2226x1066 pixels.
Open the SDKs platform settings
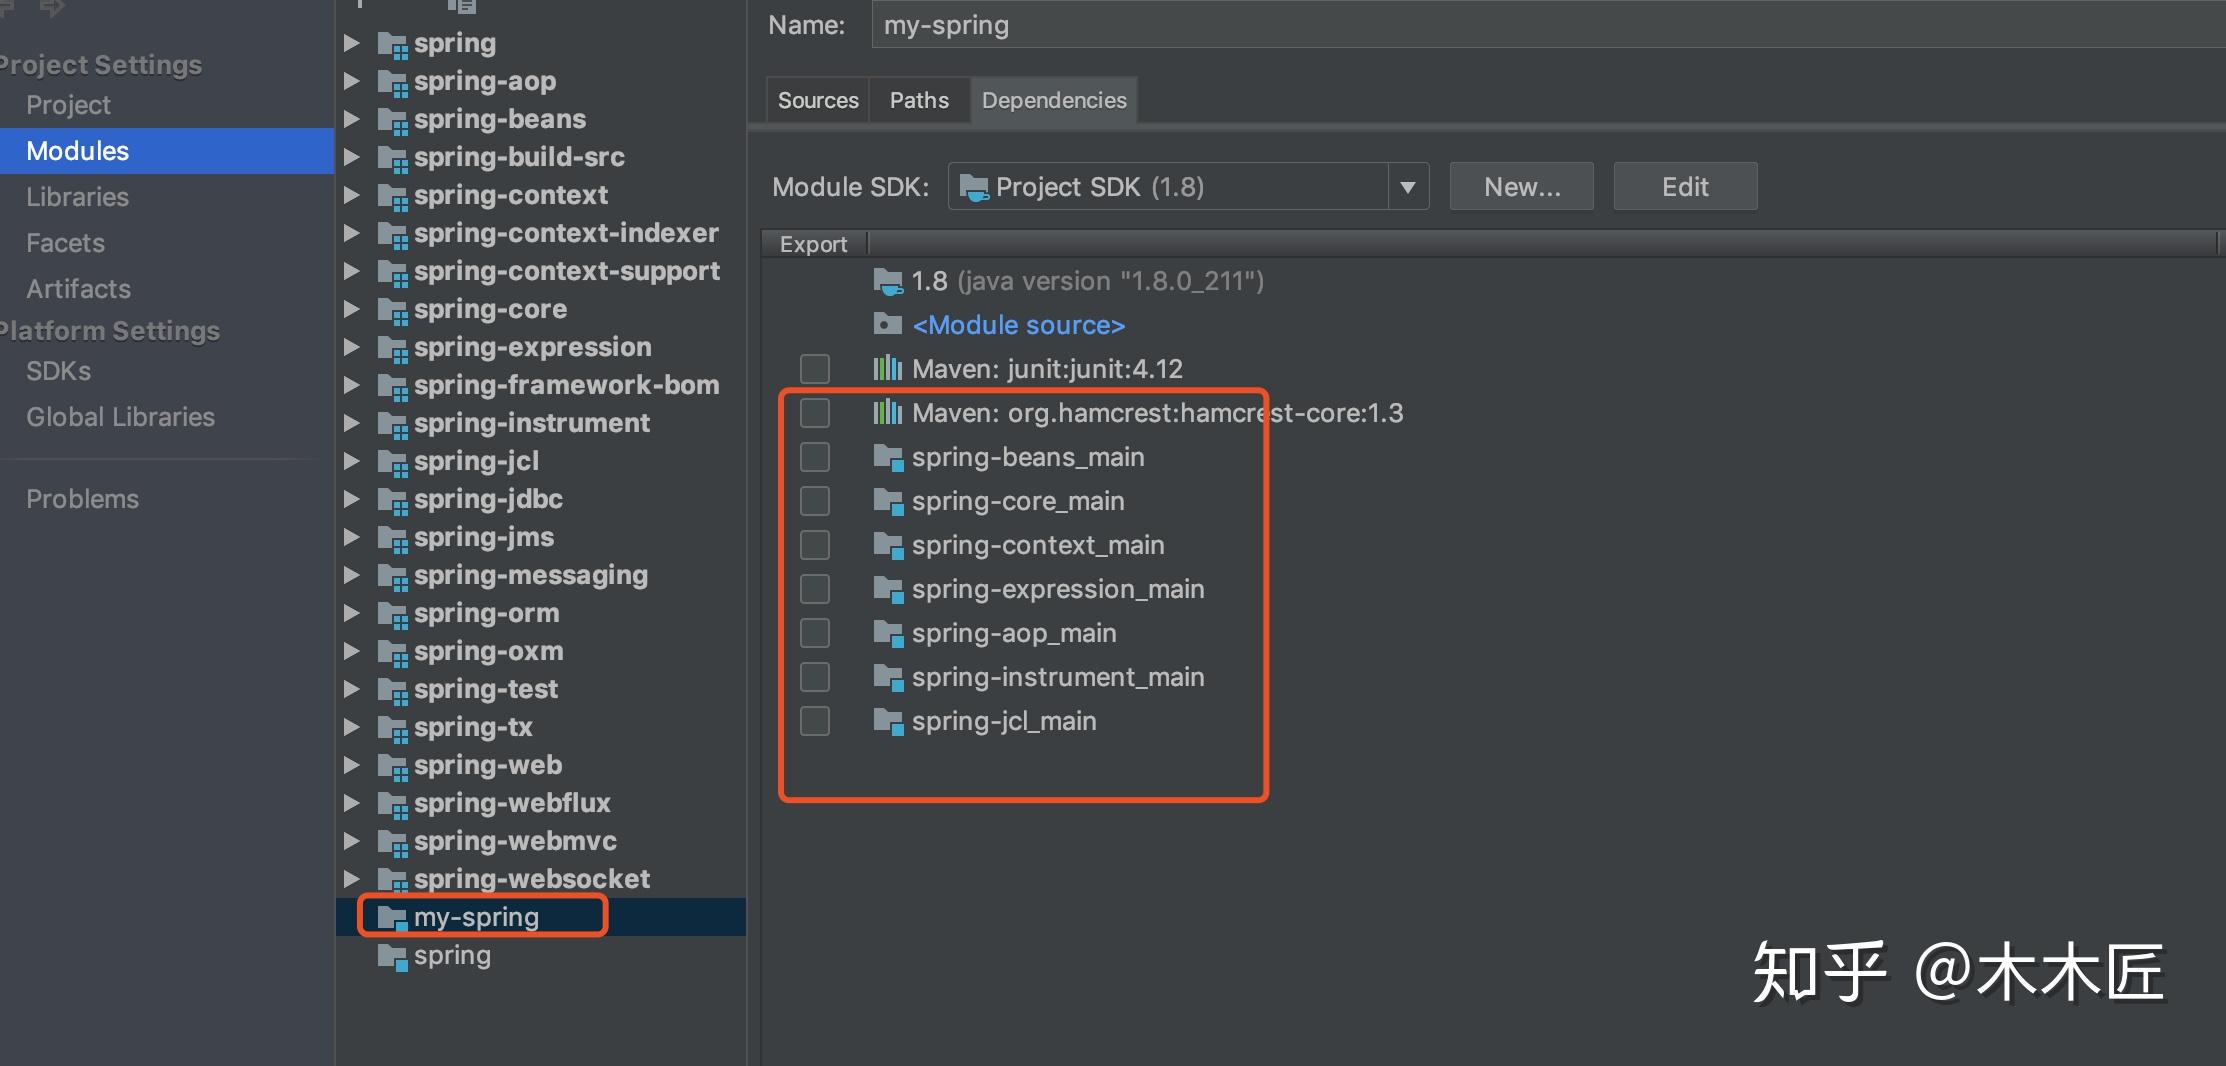coord(58,371)
